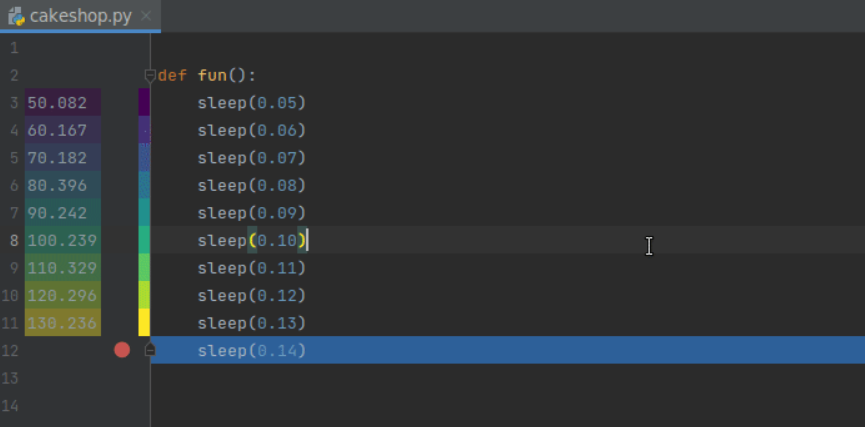Click the Python file icon on cakeshop.py tab
Screen dimensions: 865x427
[16, 16]
